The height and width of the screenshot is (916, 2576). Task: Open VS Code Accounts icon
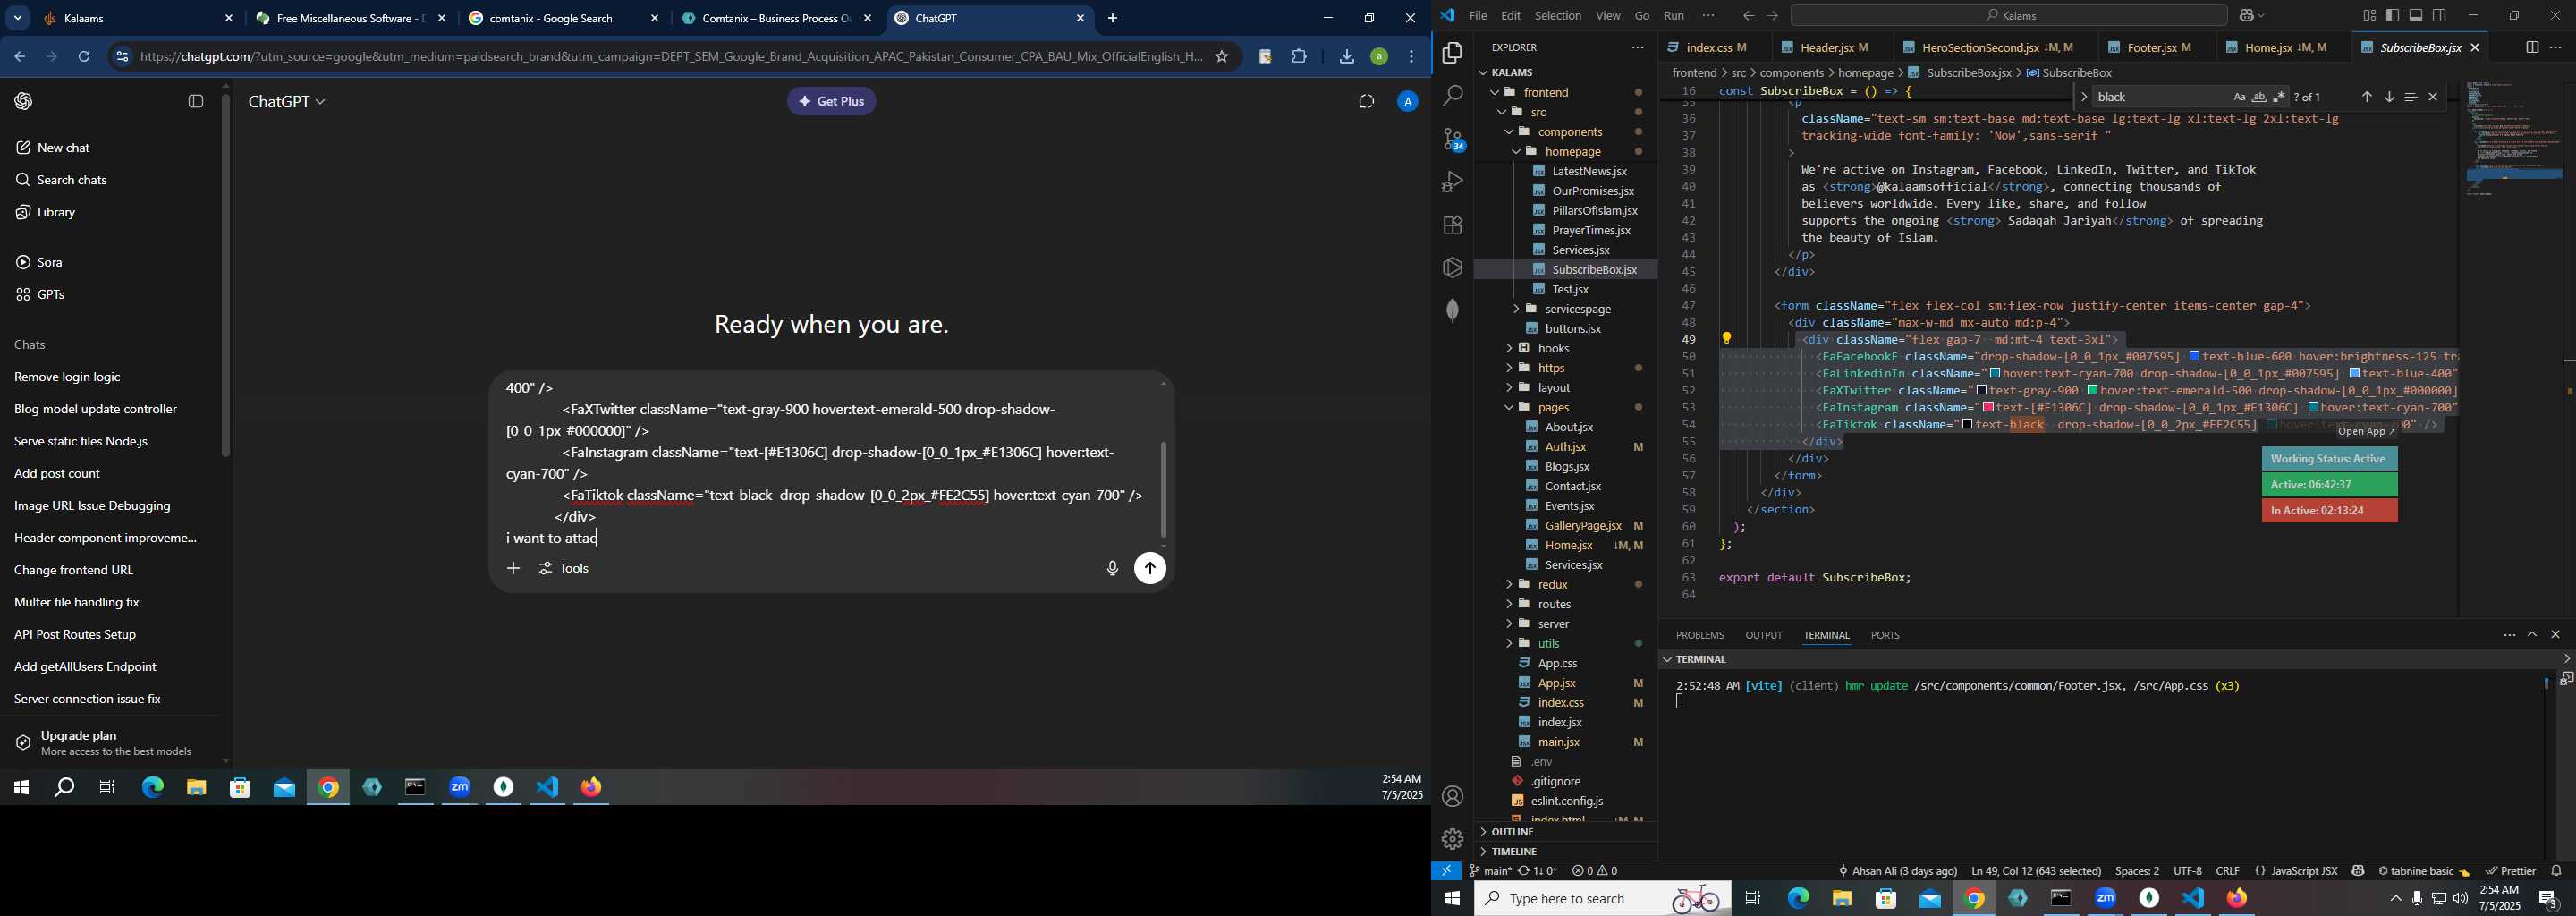coord(1452,796)
